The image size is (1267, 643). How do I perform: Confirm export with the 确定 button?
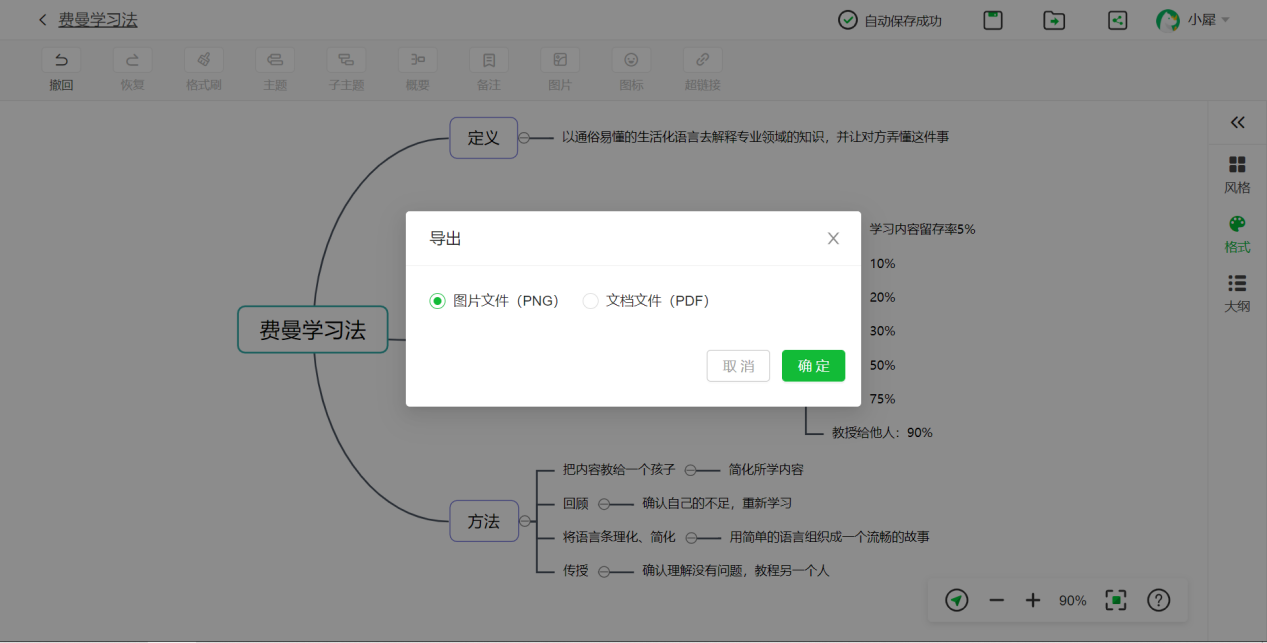click(813, 365)
